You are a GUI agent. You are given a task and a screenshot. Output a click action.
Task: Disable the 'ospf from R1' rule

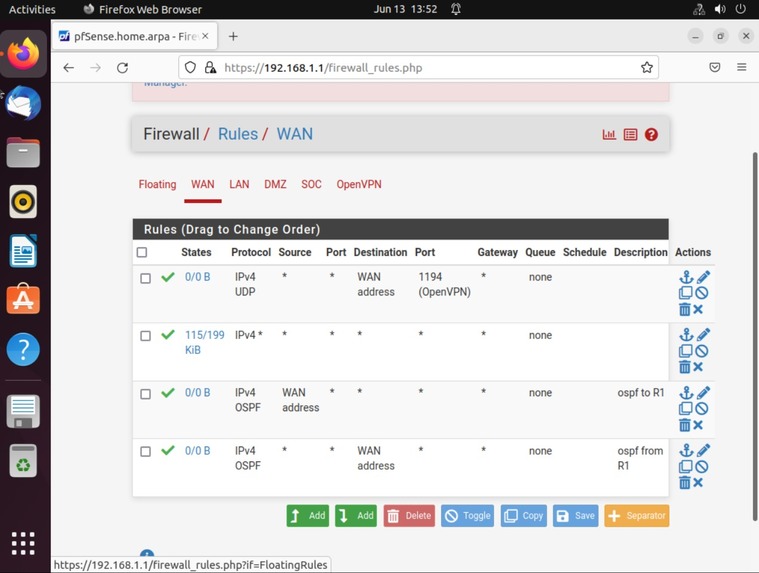[702, 467]
